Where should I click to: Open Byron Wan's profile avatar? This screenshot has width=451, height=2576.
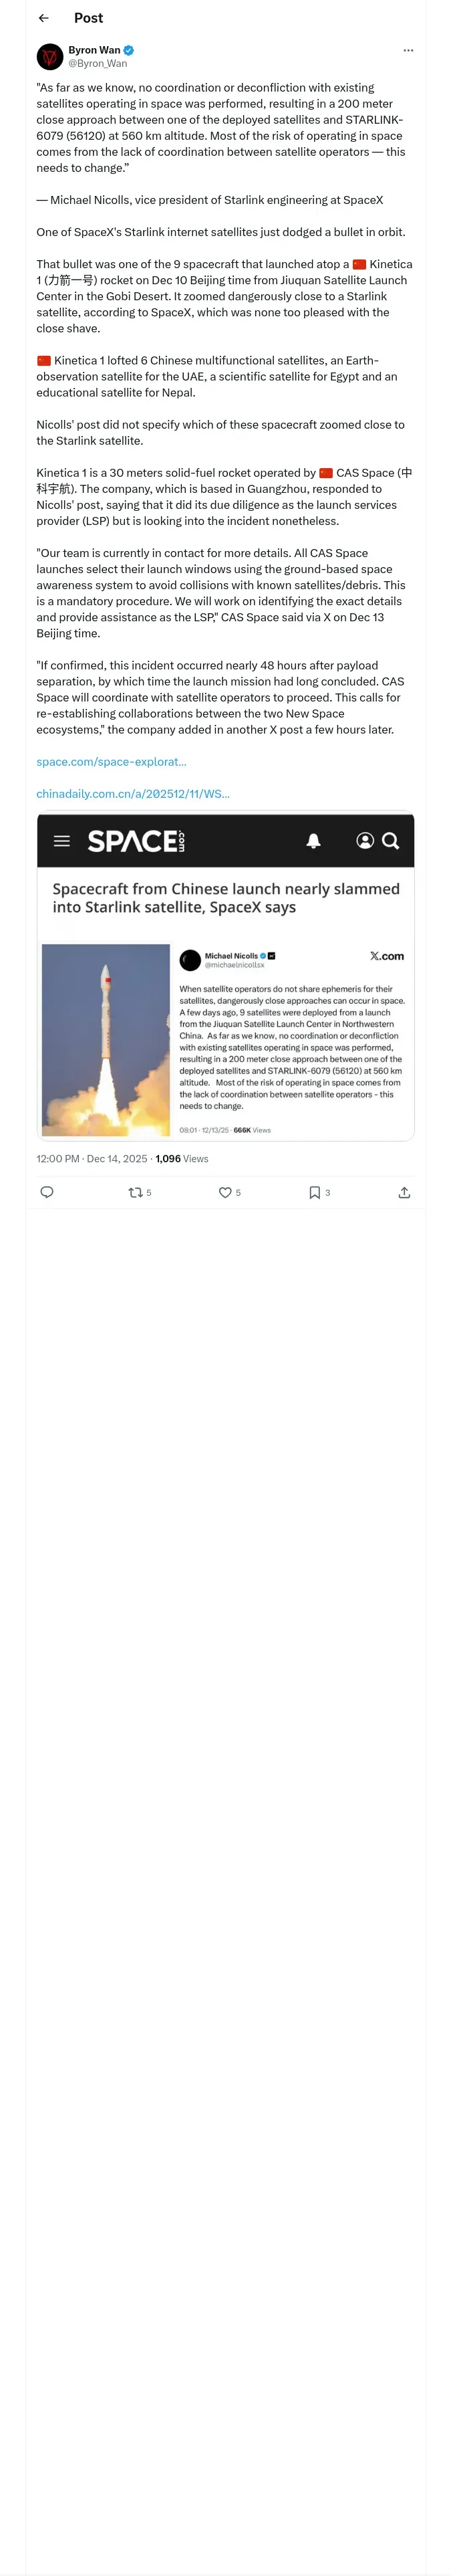(x=50, y=57)
